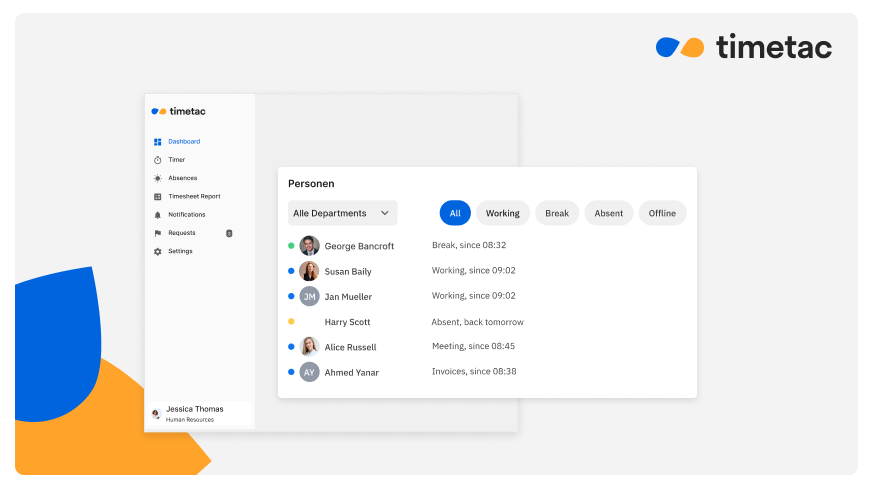Go to Requests in the sidebar
This screenshot has height=490, width=872.
(182, 233)
